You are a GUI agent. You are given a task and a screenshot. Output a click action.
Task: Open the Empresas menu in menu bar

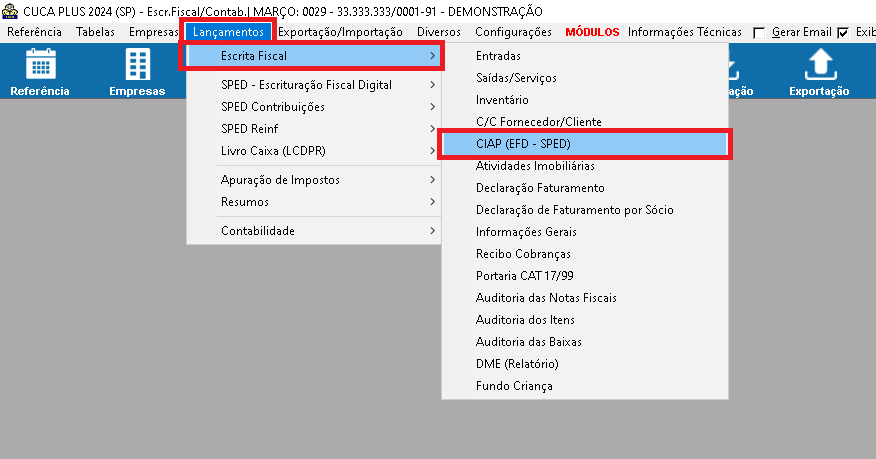[153, 32]
